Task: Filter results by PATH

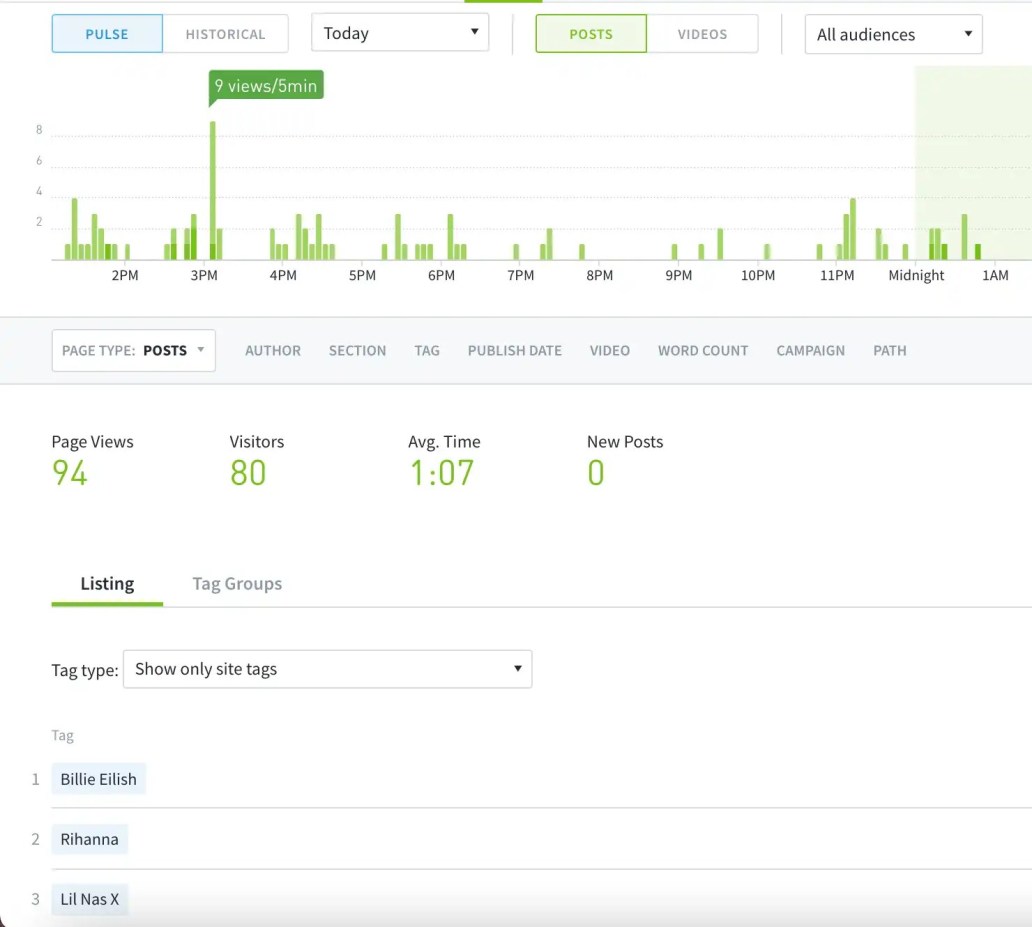Action: (x=889, y=350)
